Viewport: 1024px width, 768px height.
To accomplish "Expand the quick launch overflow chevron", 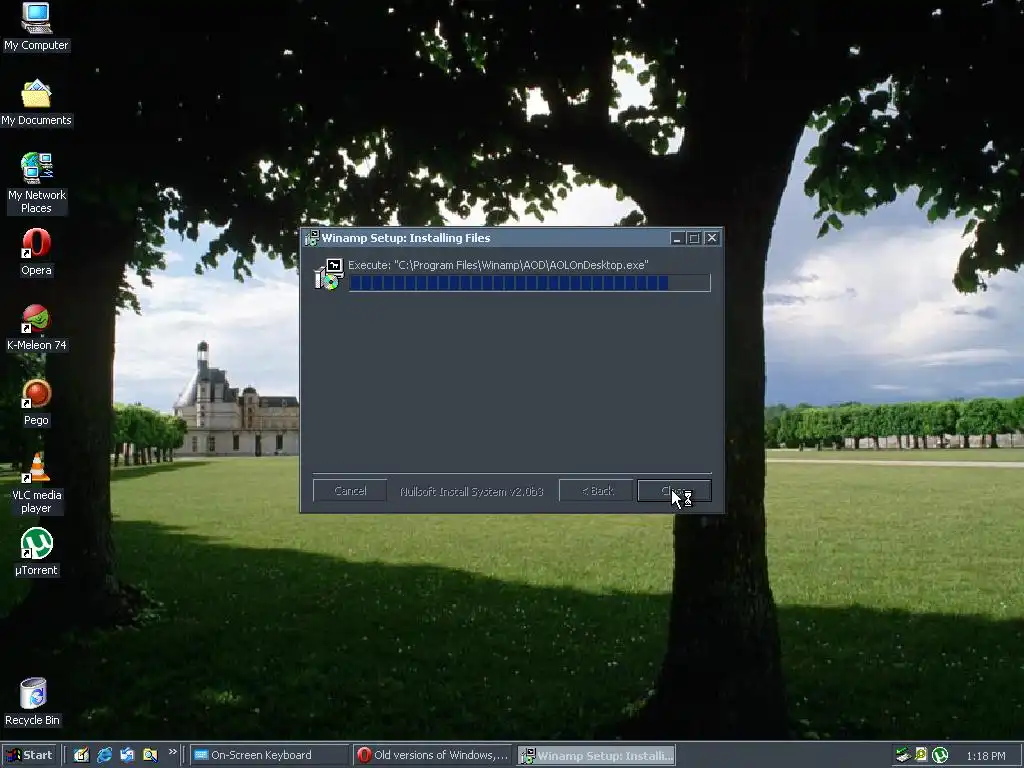I will click(x=172, y=752).
